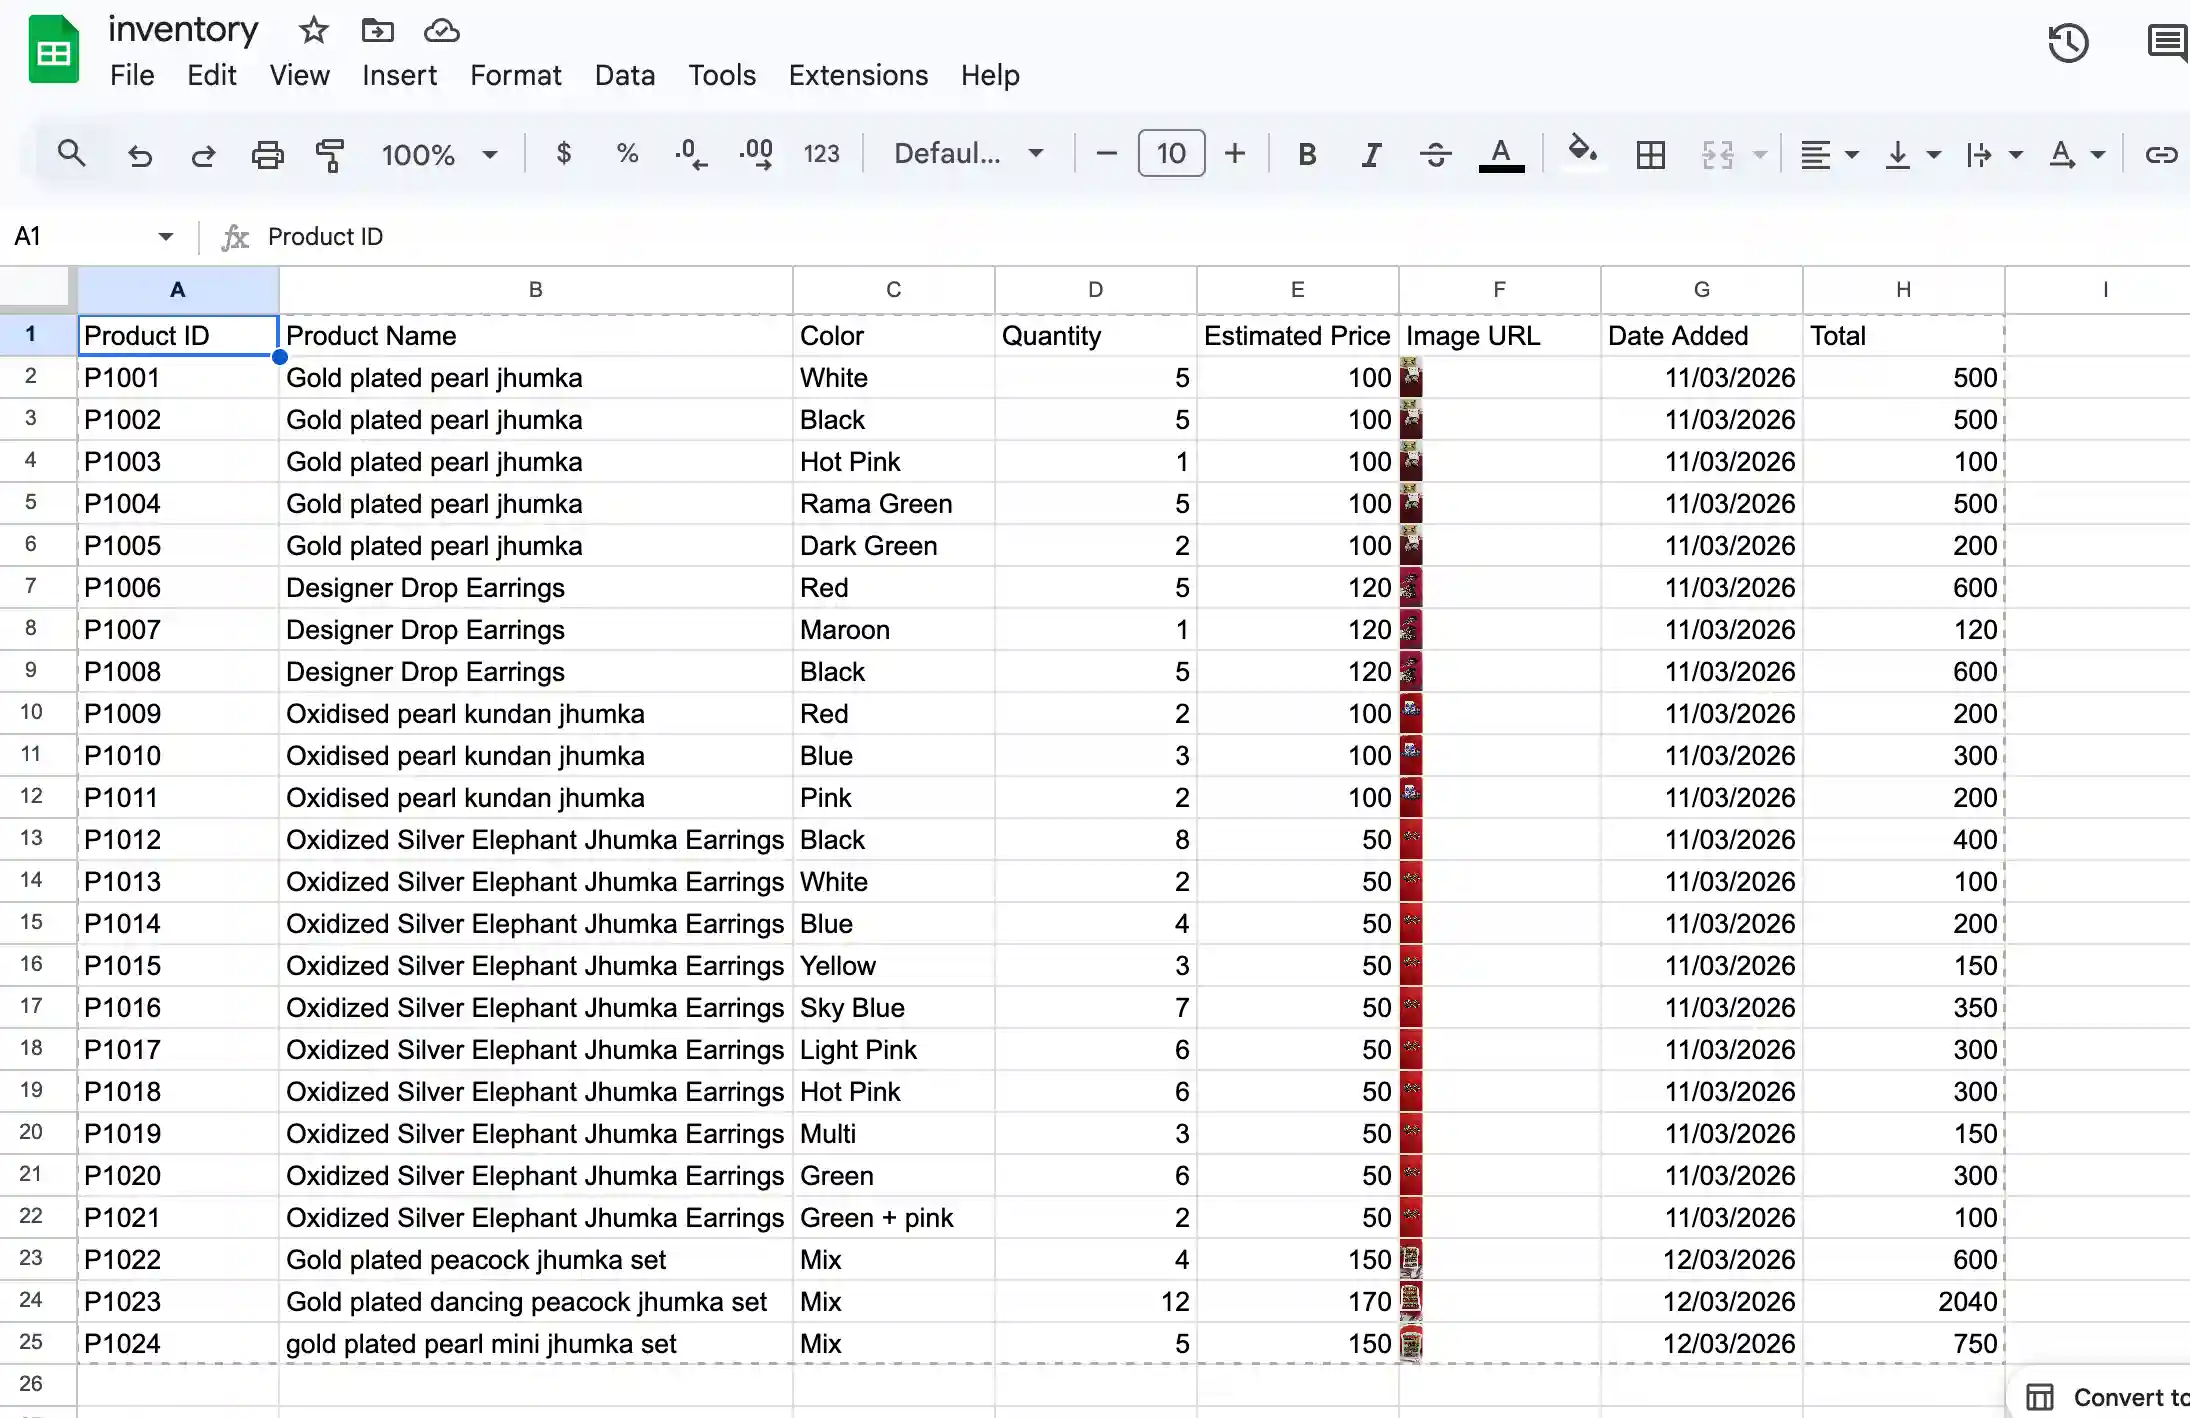Screen dimensions: 2190x1418
Task: Open the fill color bucket
Action: pyautogui.click(x=1581, y=152)
